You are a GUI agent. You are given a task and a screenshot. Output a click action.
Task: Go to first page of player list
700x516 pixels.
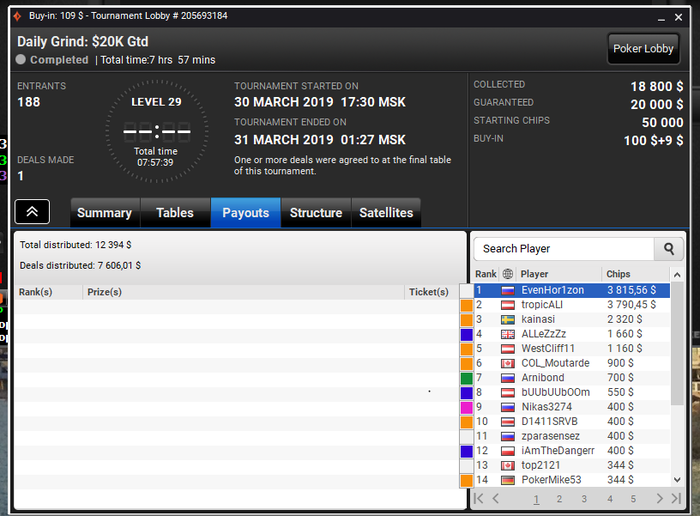tap(478, 499)
